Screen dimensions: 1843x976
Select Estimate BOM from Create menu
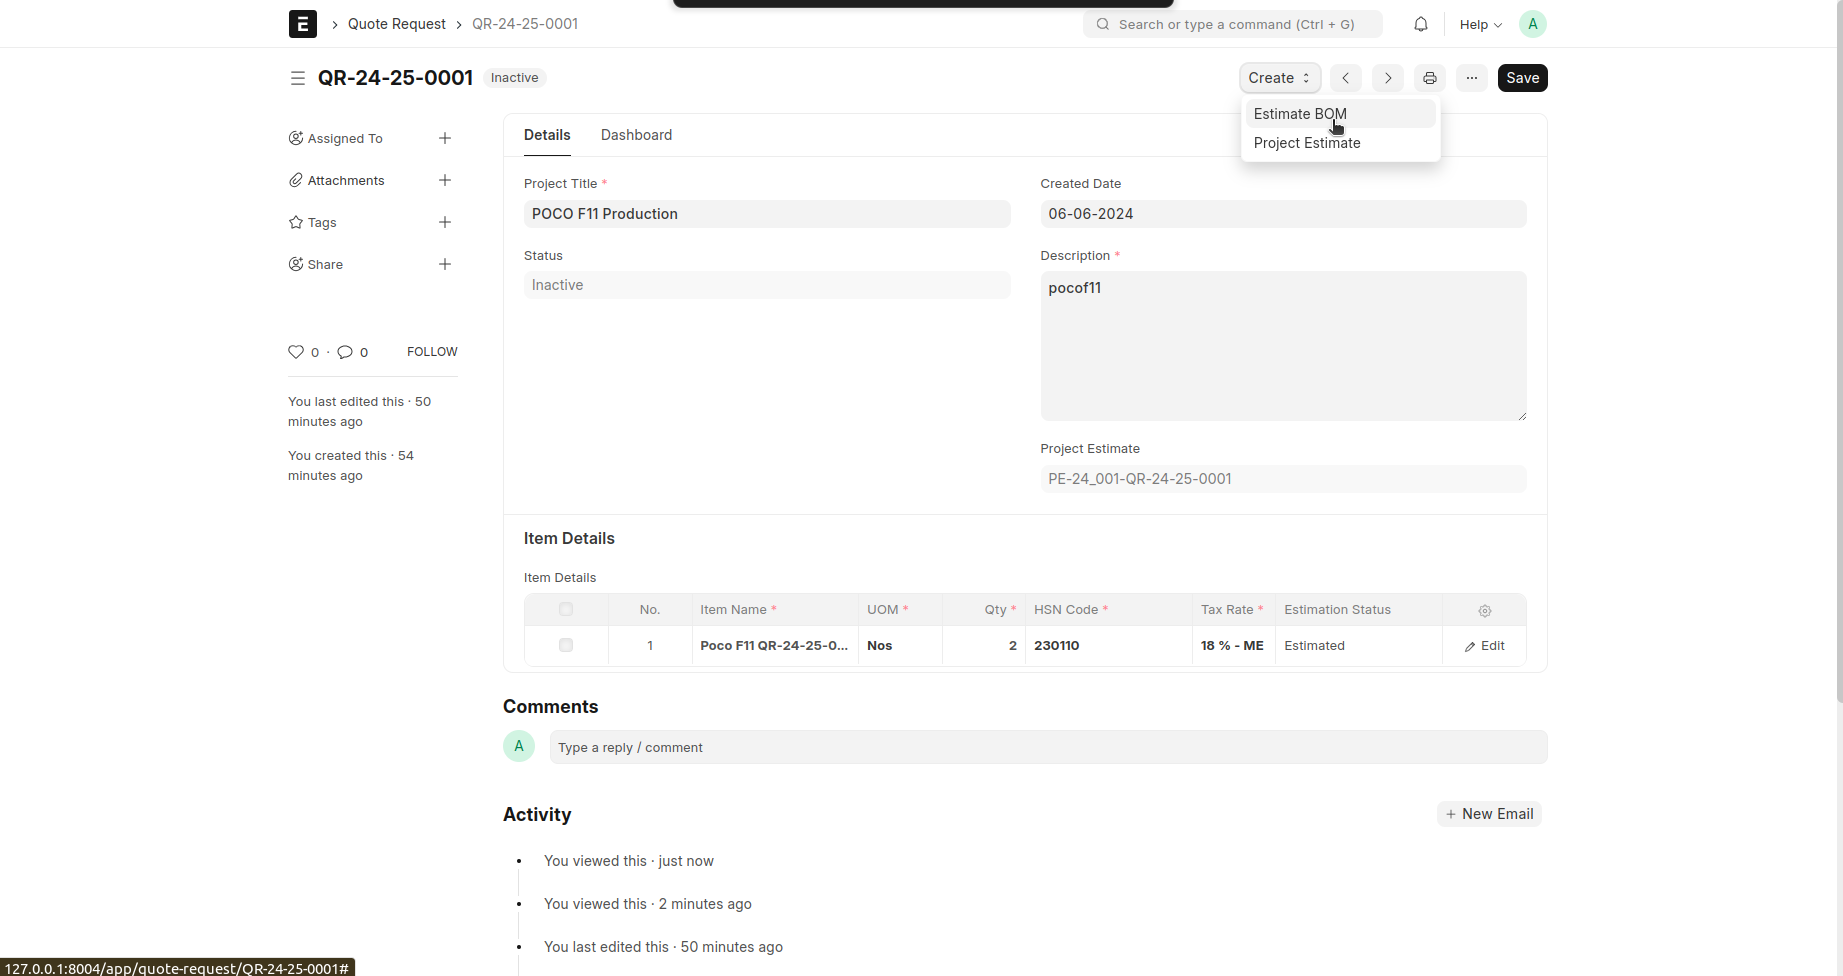1300,114
